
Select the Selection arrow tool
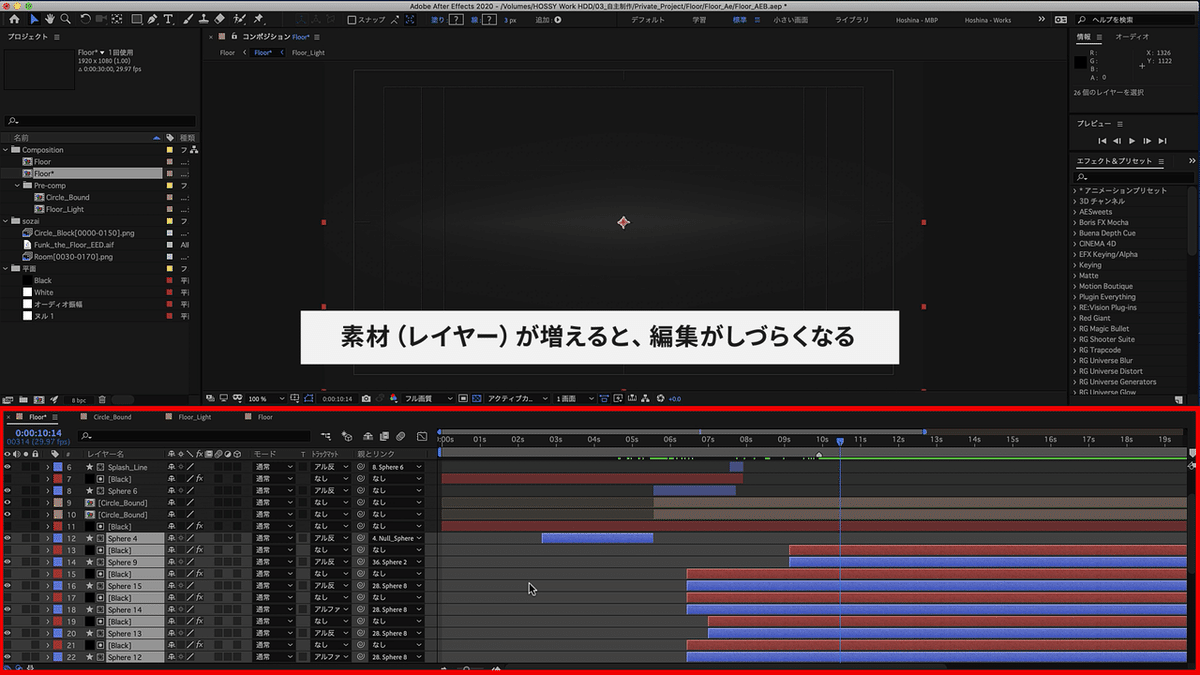click(34, 19)
